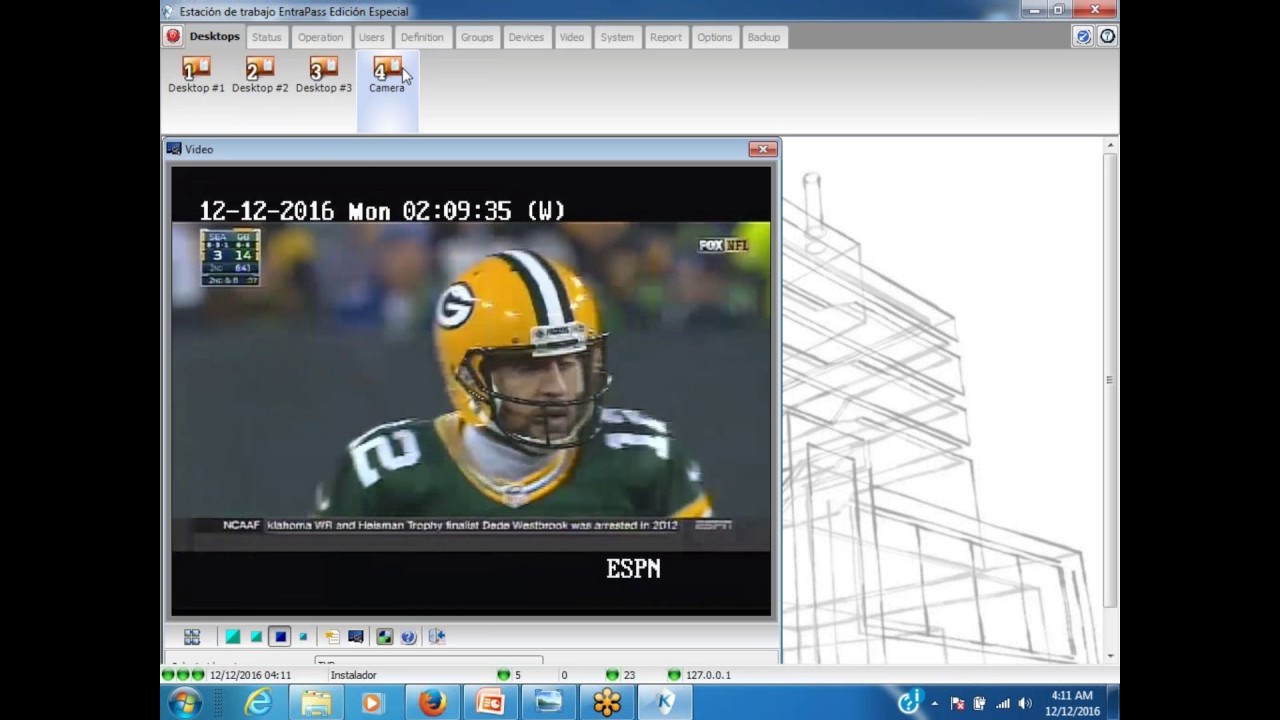1280x720 pixels.
Task: Open the Devices tab
Action: [526, 37]
